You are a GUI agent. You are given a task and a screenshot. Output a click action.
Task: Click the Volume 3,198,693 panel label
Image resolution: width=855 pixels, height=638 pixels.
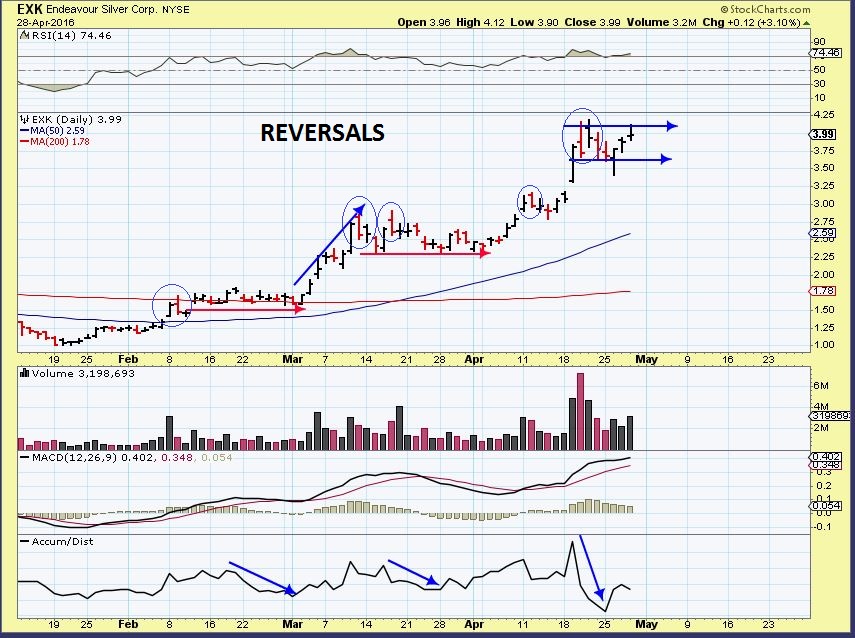[x=83, y=374]
